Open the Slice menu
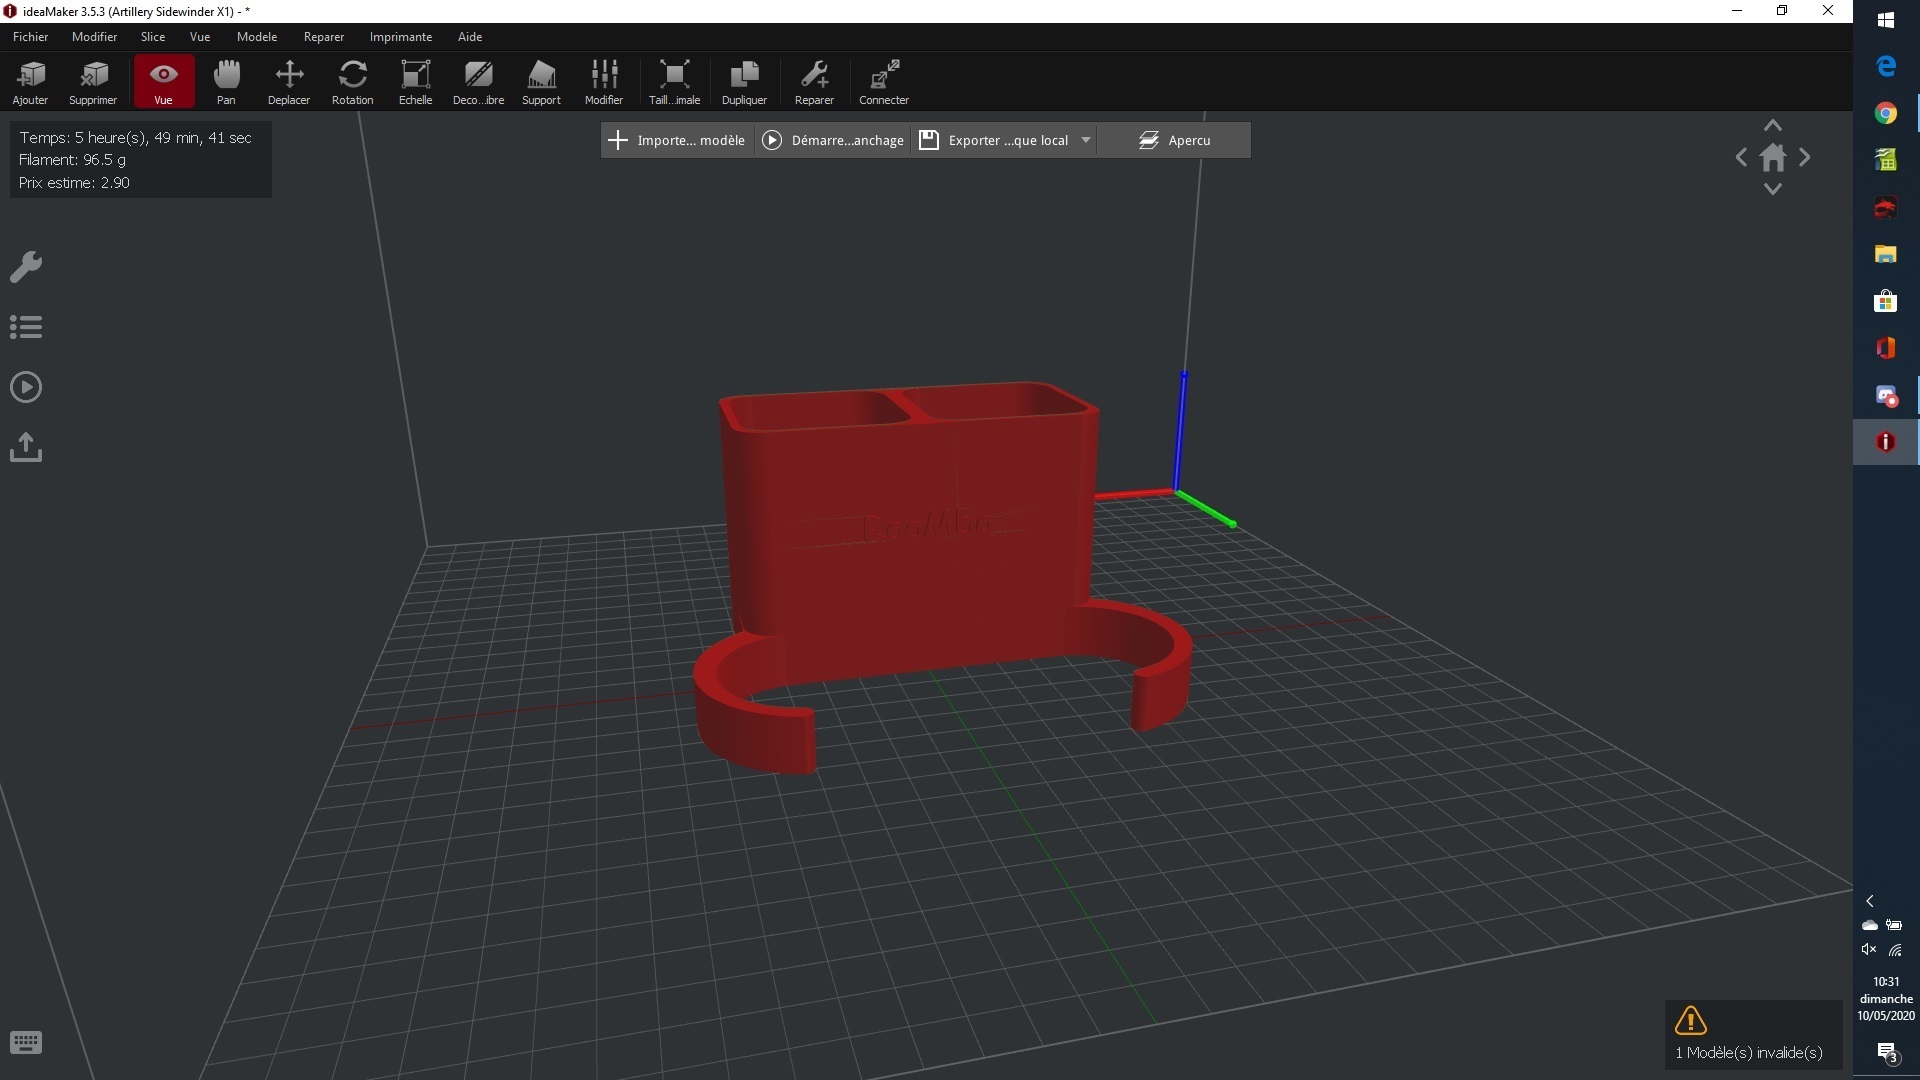The height and width of the screenshot is (1080, 1920). click(x=153, y=37)
